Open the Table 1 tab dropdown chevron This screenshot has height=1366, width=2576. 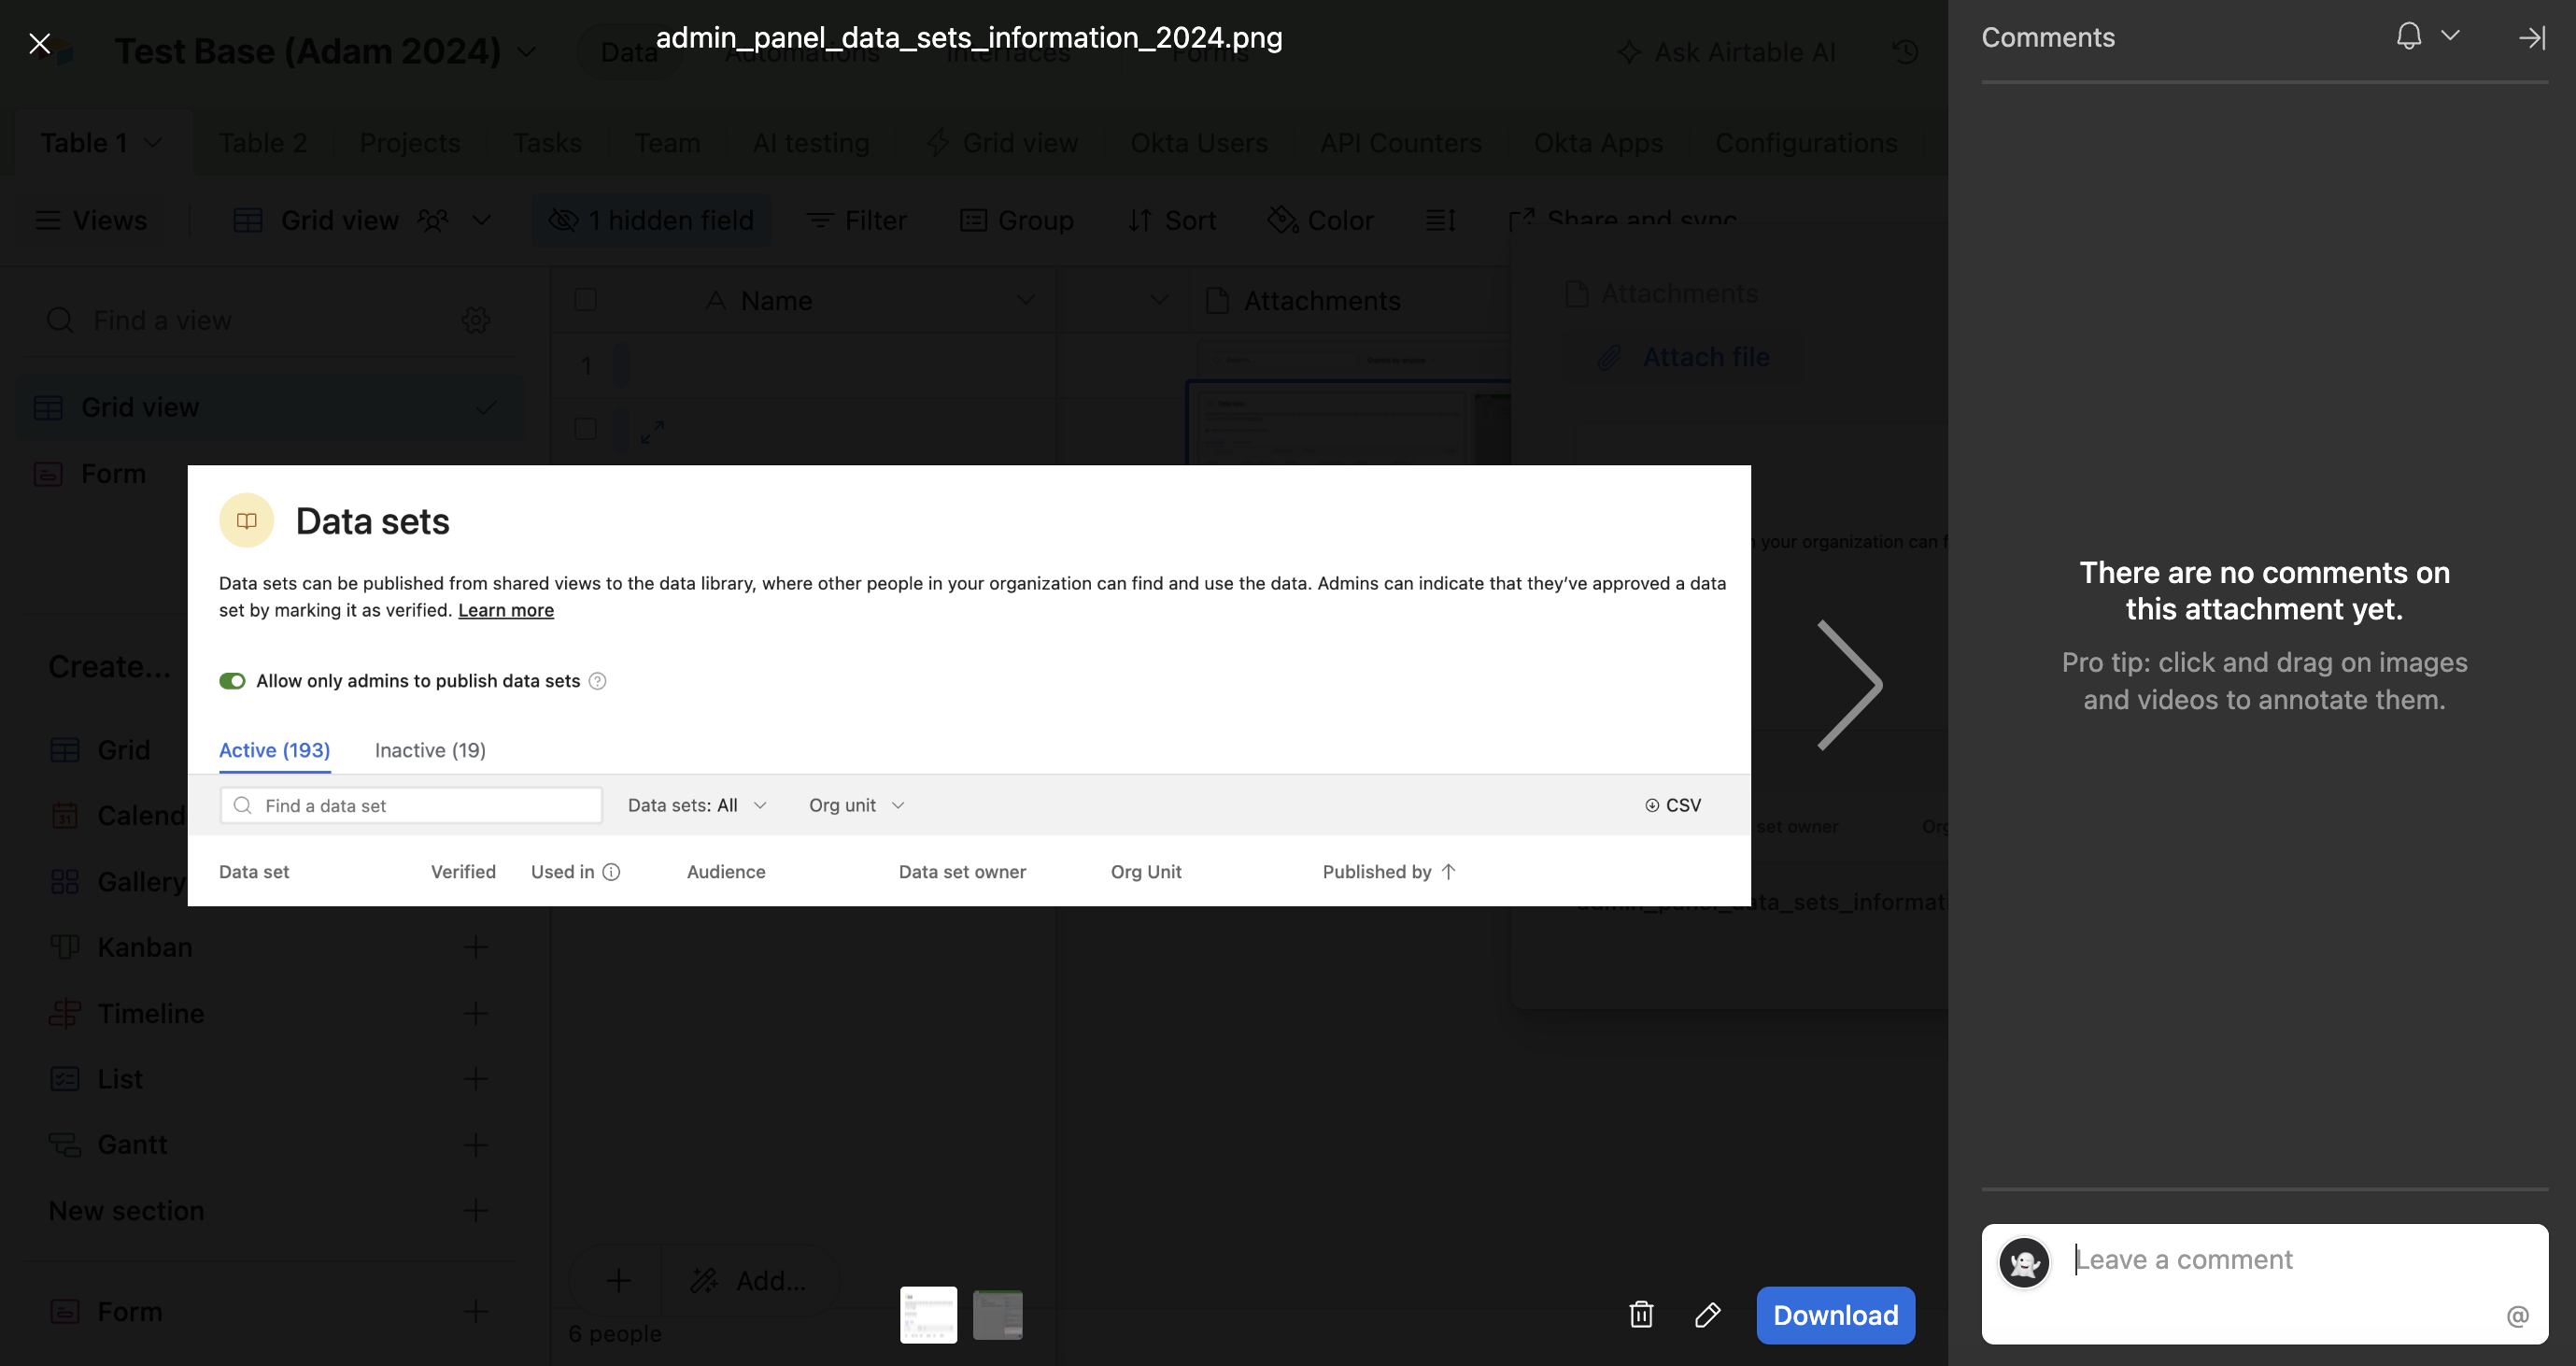click(x=153, y=142)
